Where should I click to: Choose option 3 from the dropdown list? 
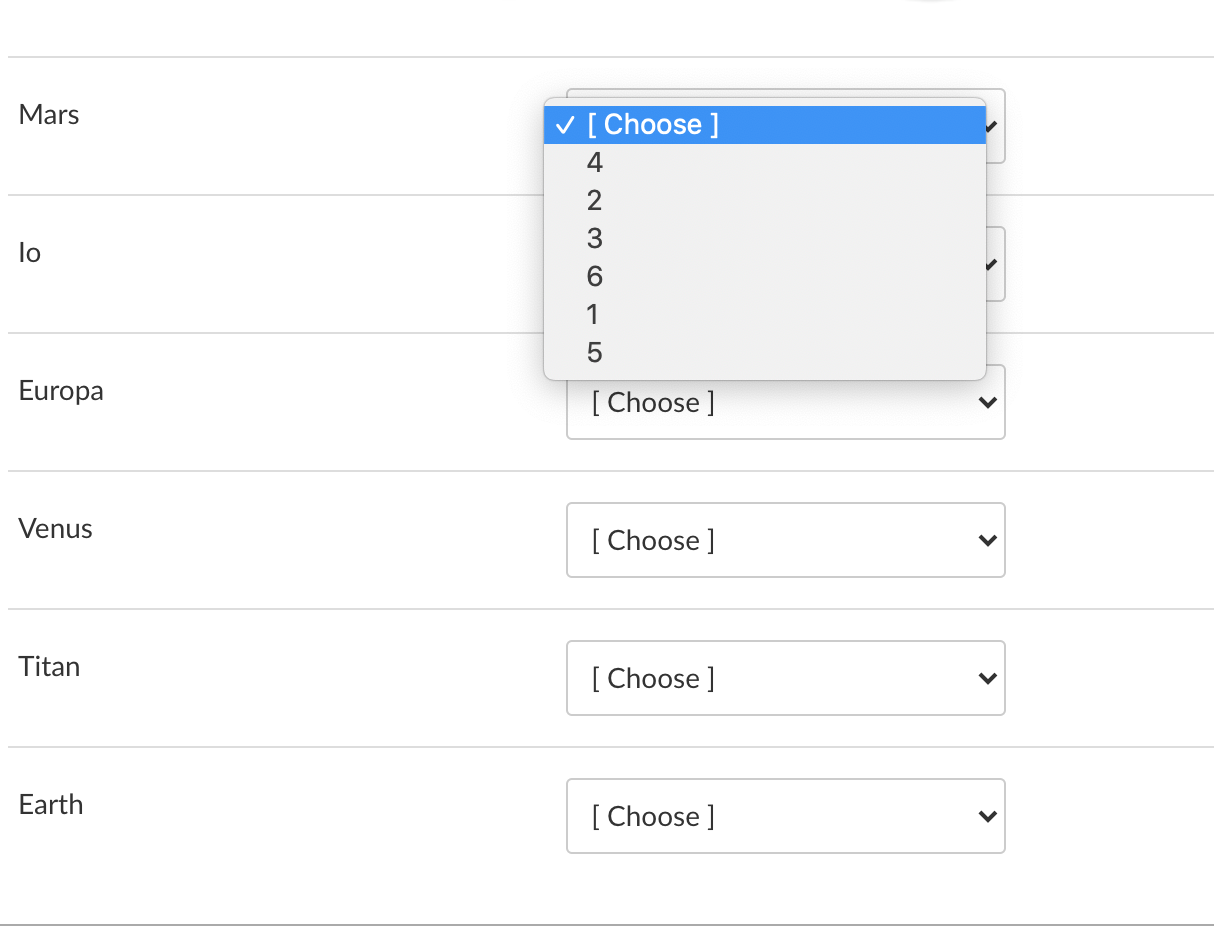click(765, 239)
